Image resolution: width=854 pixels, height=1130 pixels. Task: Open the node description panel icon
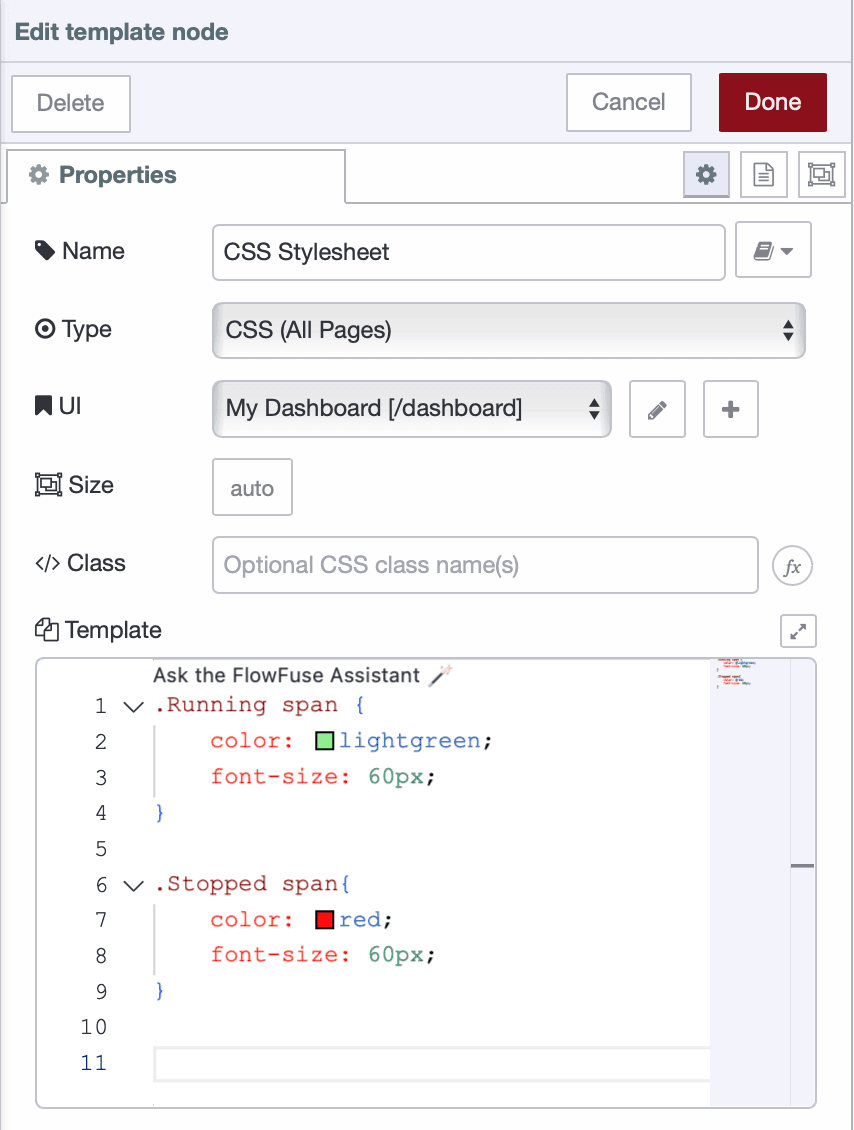tap(763, 174)
